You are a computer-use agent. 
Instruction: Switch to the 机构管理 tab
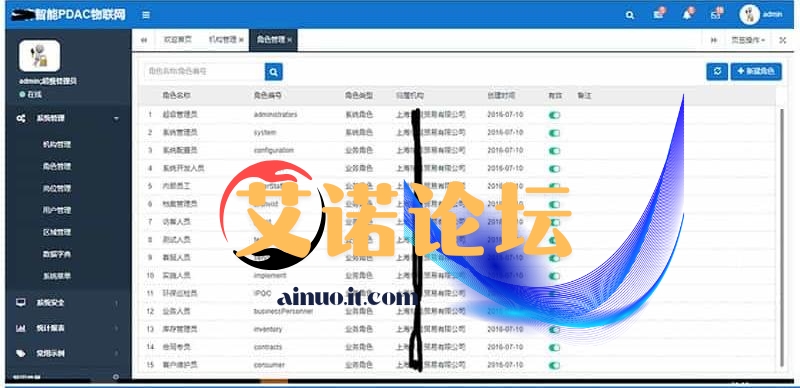tap(222, 40)
